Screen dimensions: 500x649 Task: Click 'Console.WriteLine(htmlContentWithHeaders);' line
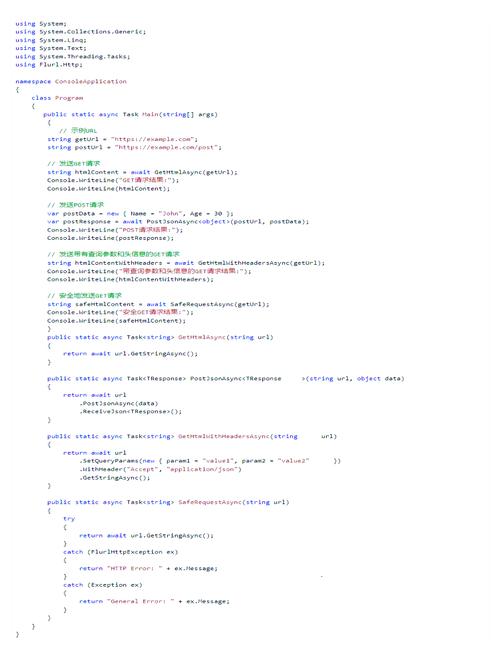click(x=130, y=279)
